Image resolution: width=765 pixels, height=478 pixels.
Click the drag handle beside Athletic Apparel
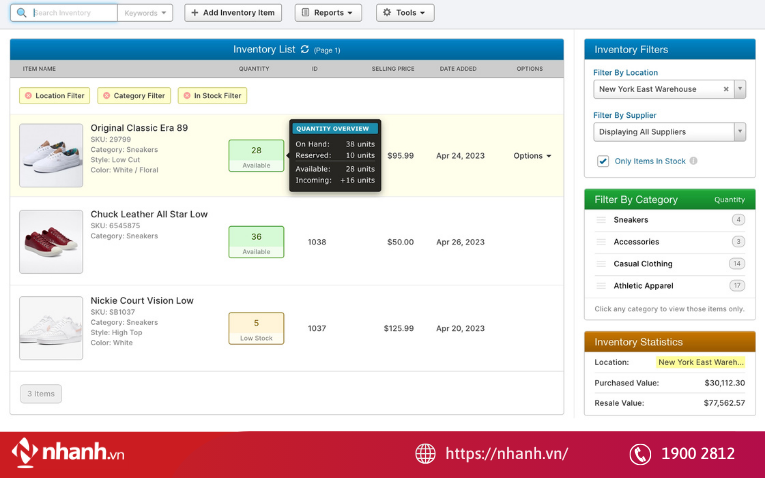click(601, 286)
